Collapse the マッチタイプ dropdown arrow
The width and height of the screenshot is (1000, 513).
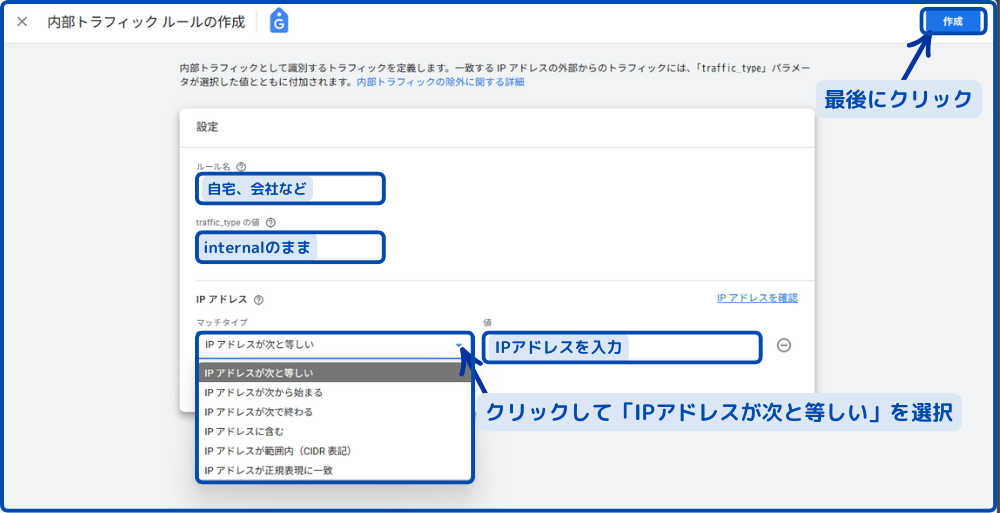tap(459, 345)
